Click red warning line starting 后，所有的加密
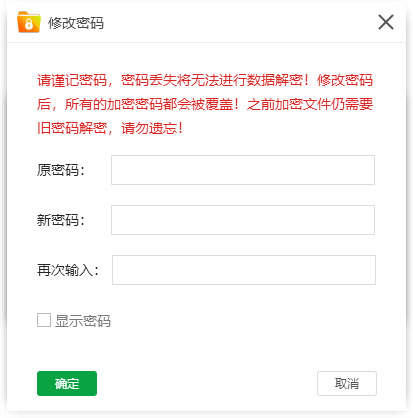The image size is (413, 418). (x=205, y=104)
